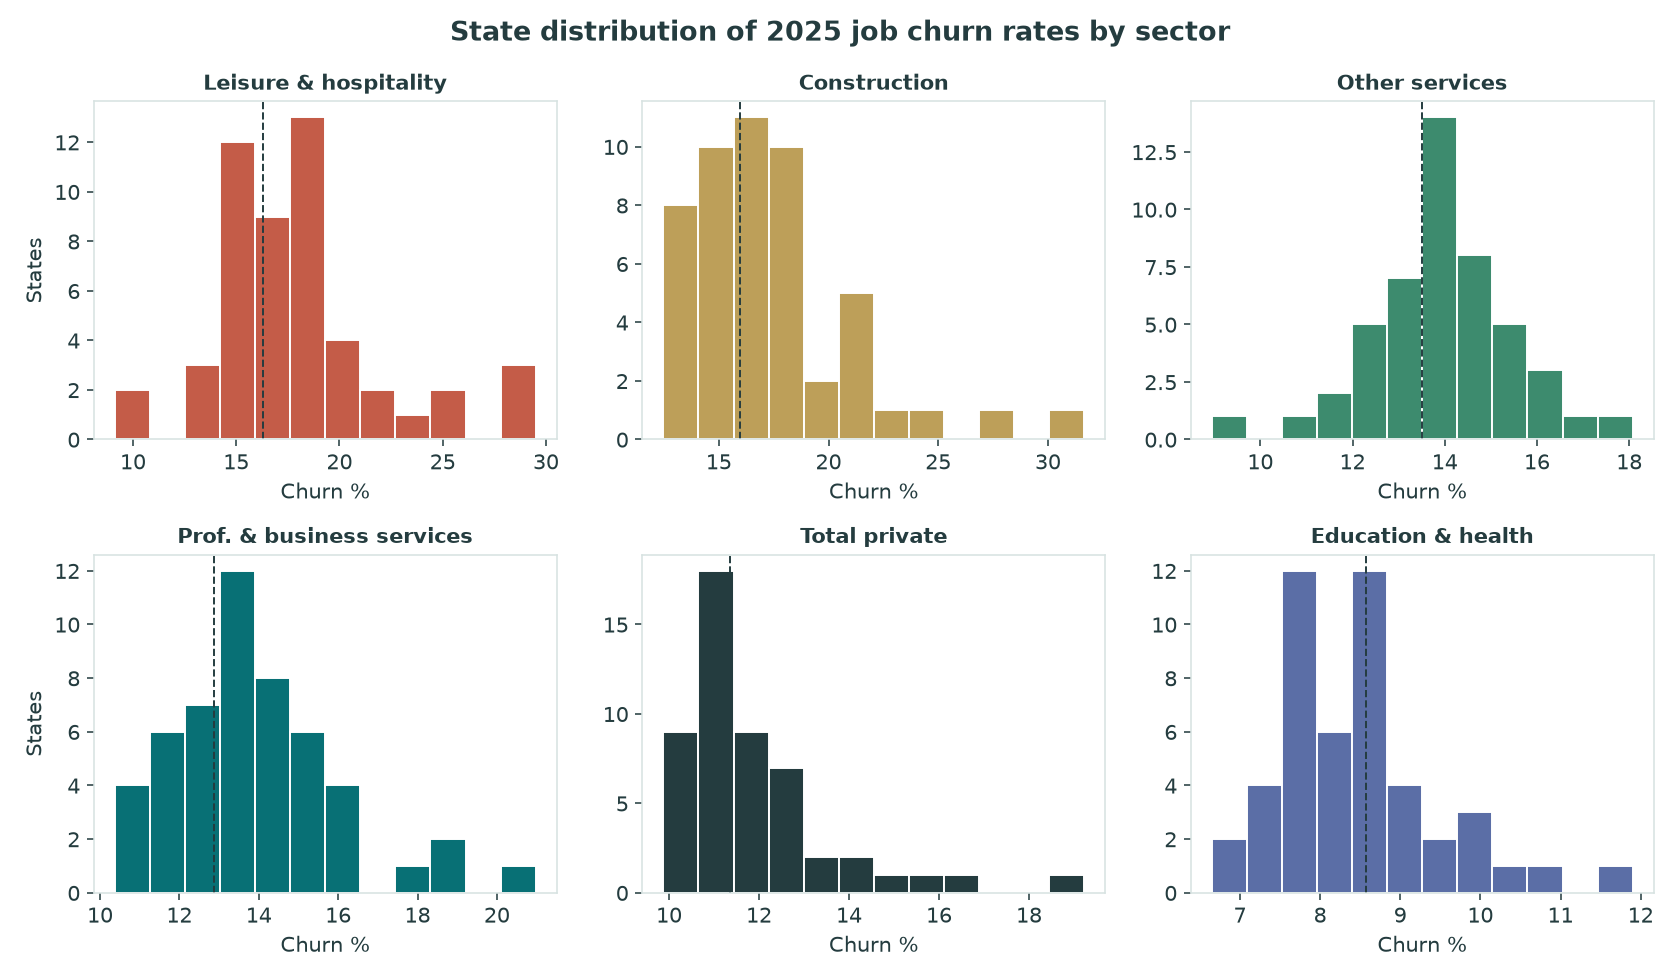Click the leftmost bar in Other services histogram
Image resolution: width=1680 pixels, height=980 pixels.
click(1229, 428)
